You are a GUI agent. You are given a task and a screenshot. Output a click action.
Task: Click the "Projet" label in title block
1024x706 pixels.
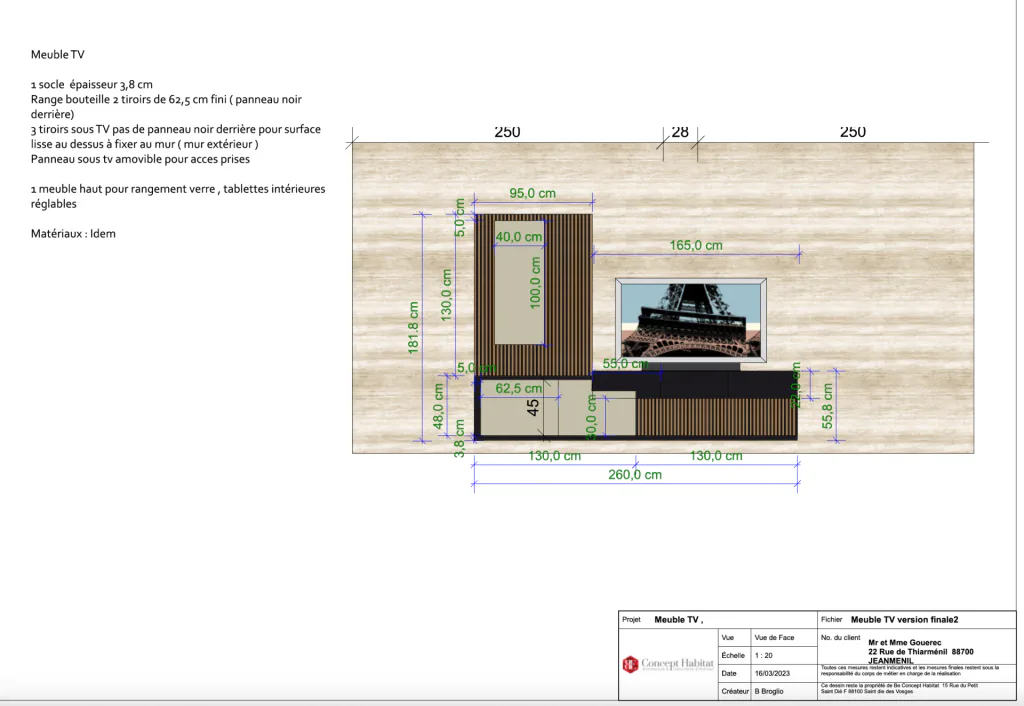pyautogui.click(x=632, y=619)
